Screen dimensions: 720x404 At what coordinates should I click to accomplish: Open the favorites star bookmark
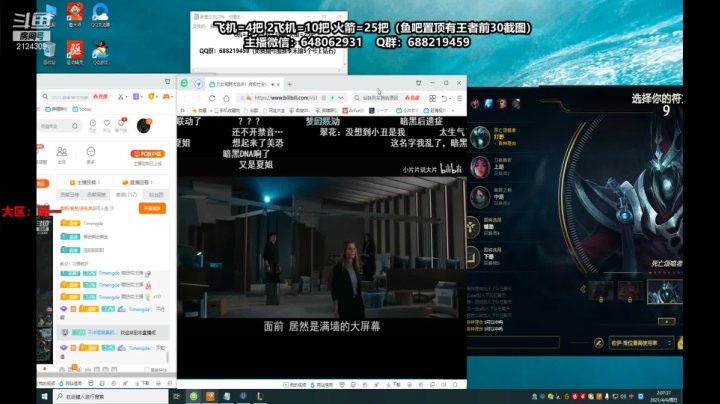coord(198,111)
